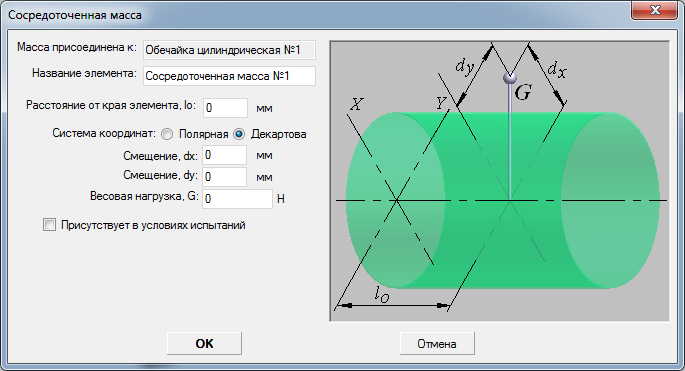Image resolution: width=685 pixels, height=371 pixels.
Task: Click the Y axis label in the diagram
Action: click(x=441, y=103)
